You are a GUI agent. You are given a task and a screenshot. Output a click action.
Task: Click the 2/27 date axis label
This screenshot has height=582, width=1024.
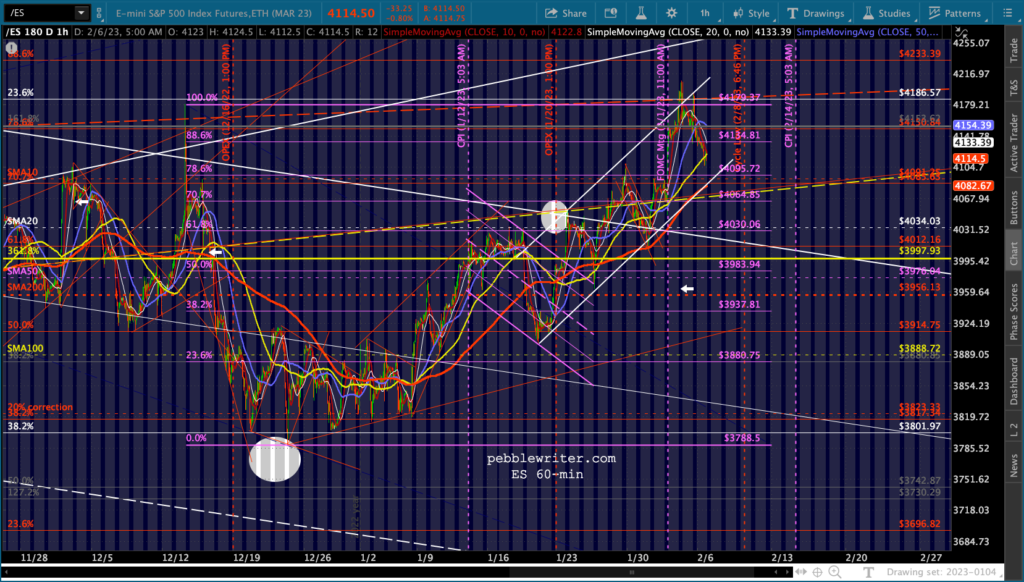click(x=931, y=558)
